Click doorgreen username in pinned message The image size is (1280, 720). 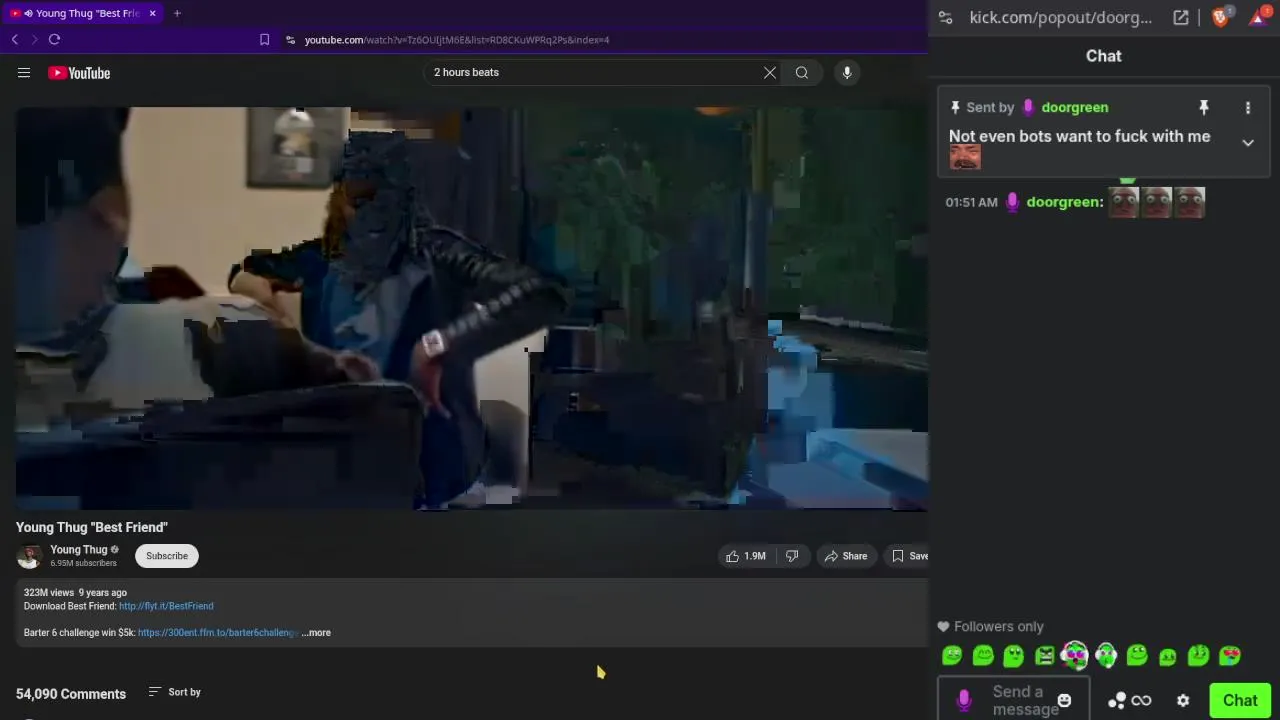[x=1075, y=107]
